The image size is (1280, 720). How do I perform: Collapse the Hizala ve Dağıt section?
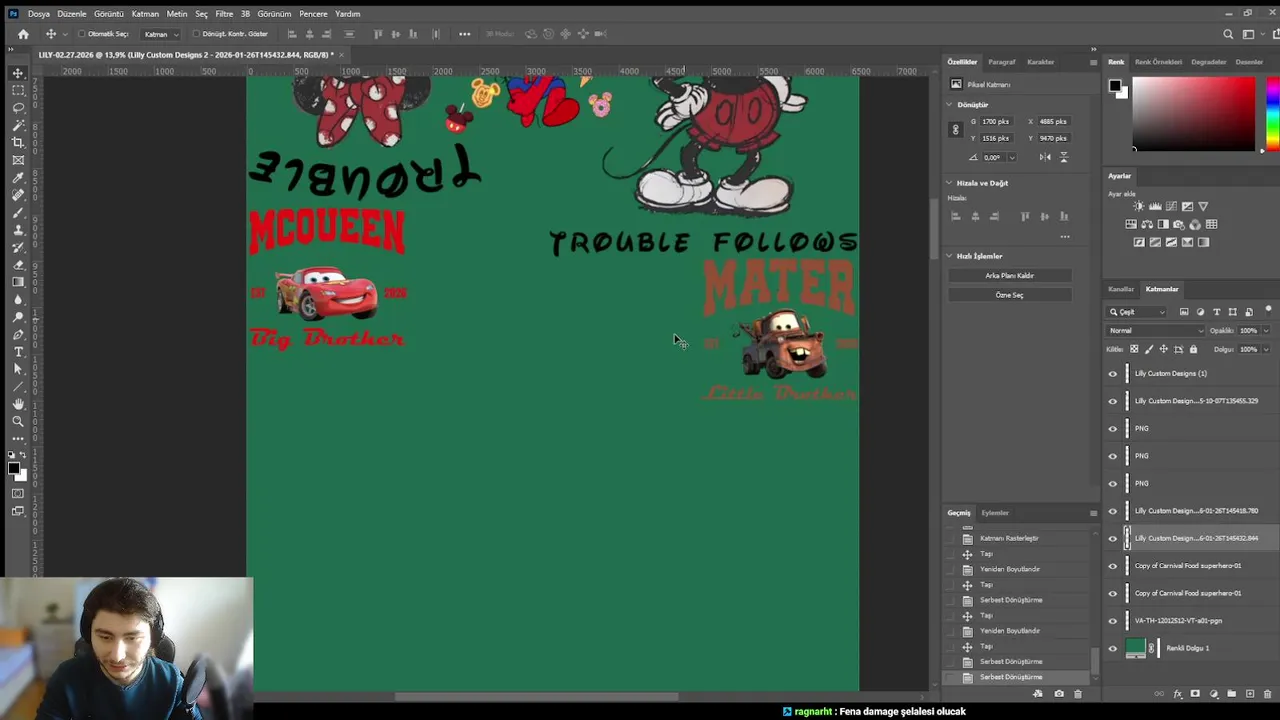950,183
